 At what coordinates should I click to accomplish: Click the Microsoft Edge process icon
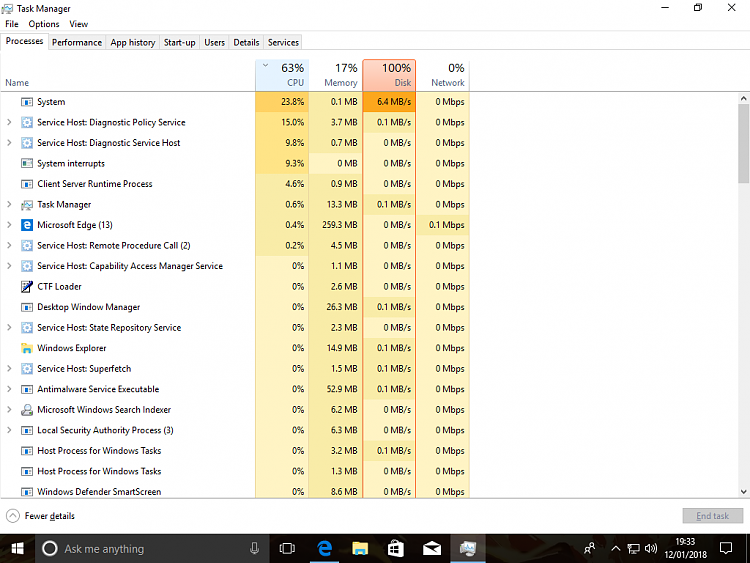[x=27, y=225]
